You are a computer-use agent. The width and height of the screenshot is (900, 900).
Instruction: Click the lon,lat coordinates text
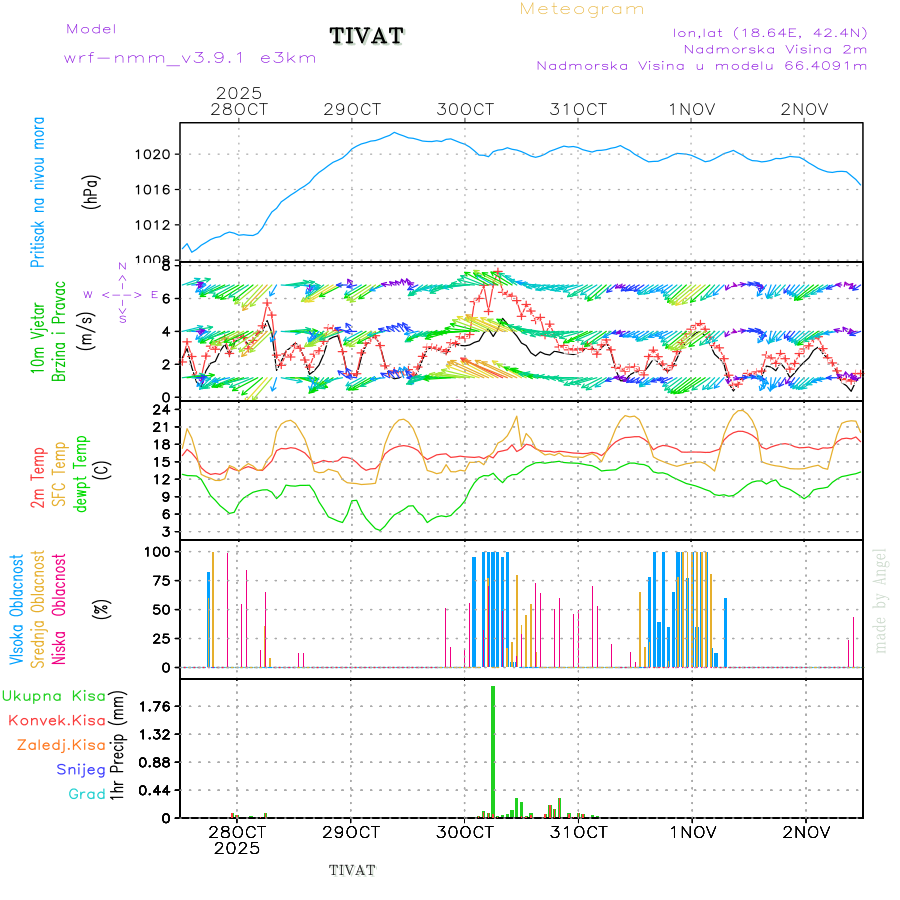(x=771, y=32)
